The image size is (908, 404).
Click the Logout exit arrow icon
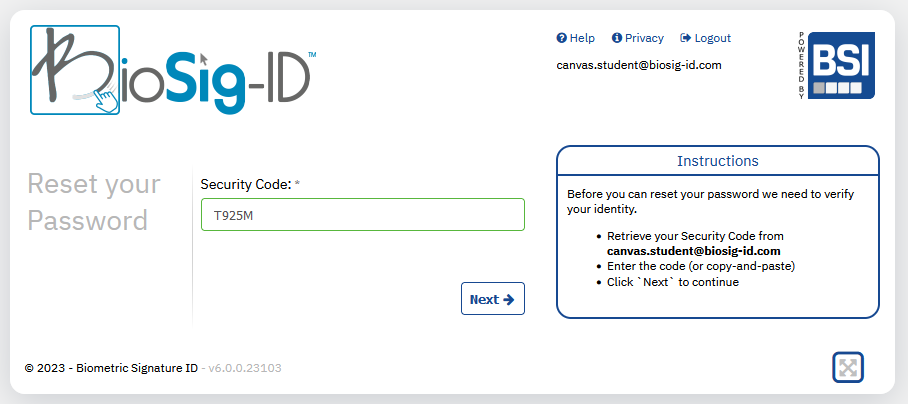click(686, 38)
